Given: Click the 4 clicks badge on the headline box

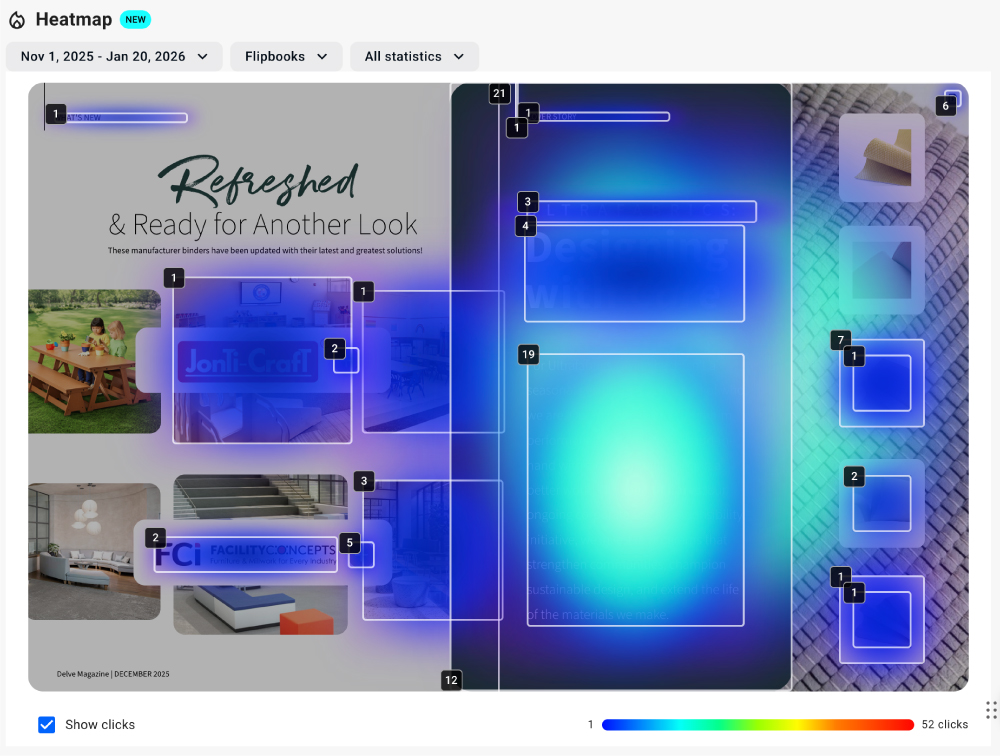Looking at the screenshot, I should (526, 226).
